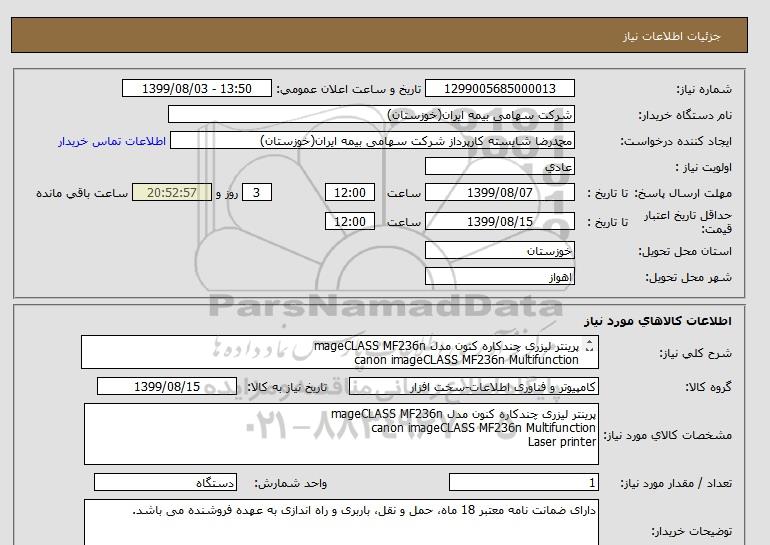Click the delivery province field خوزستان
Screen dimensions: 770x545
[499, 250]
